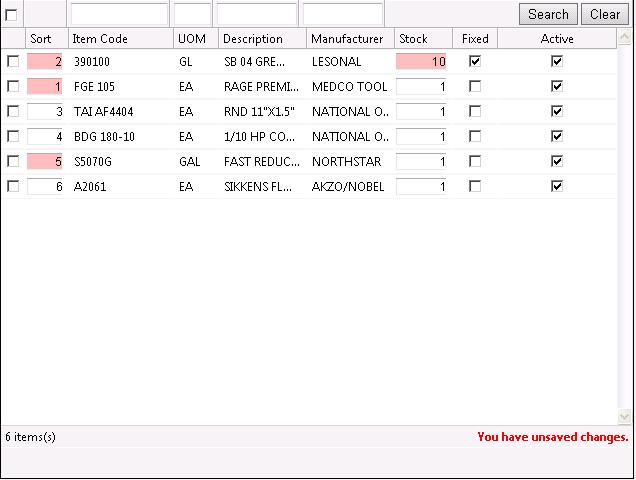636x480 pixels.
Task: Click the Item Code filter text box
Action: (x=119, y=14)
